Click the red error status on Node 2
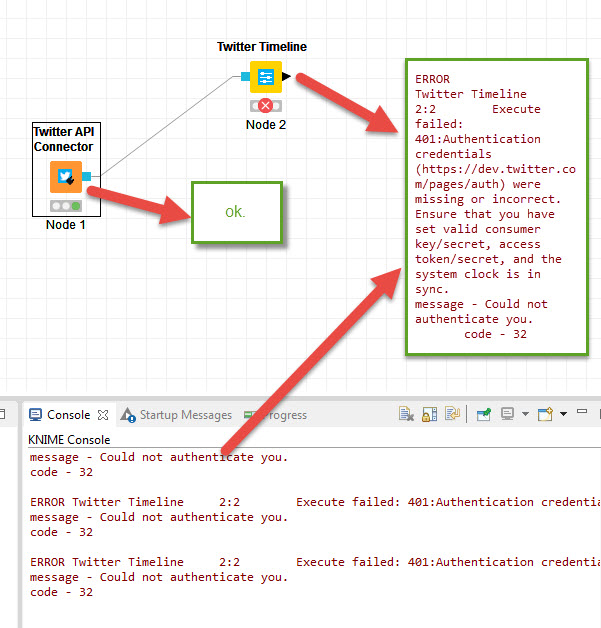The image size is (601, 628). click(x=266, y=105)
